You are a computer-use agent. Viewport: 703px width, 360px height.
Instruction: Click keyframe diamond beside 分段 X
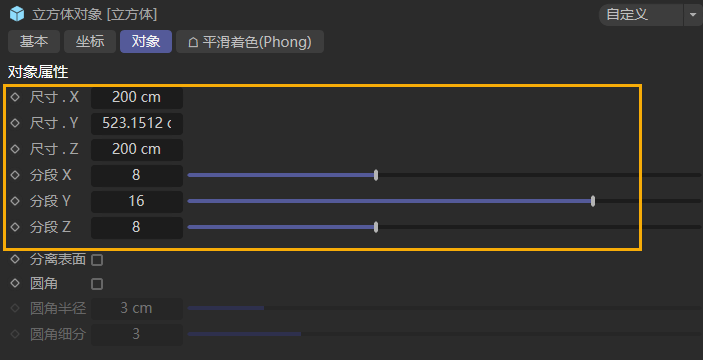(15, 175)
